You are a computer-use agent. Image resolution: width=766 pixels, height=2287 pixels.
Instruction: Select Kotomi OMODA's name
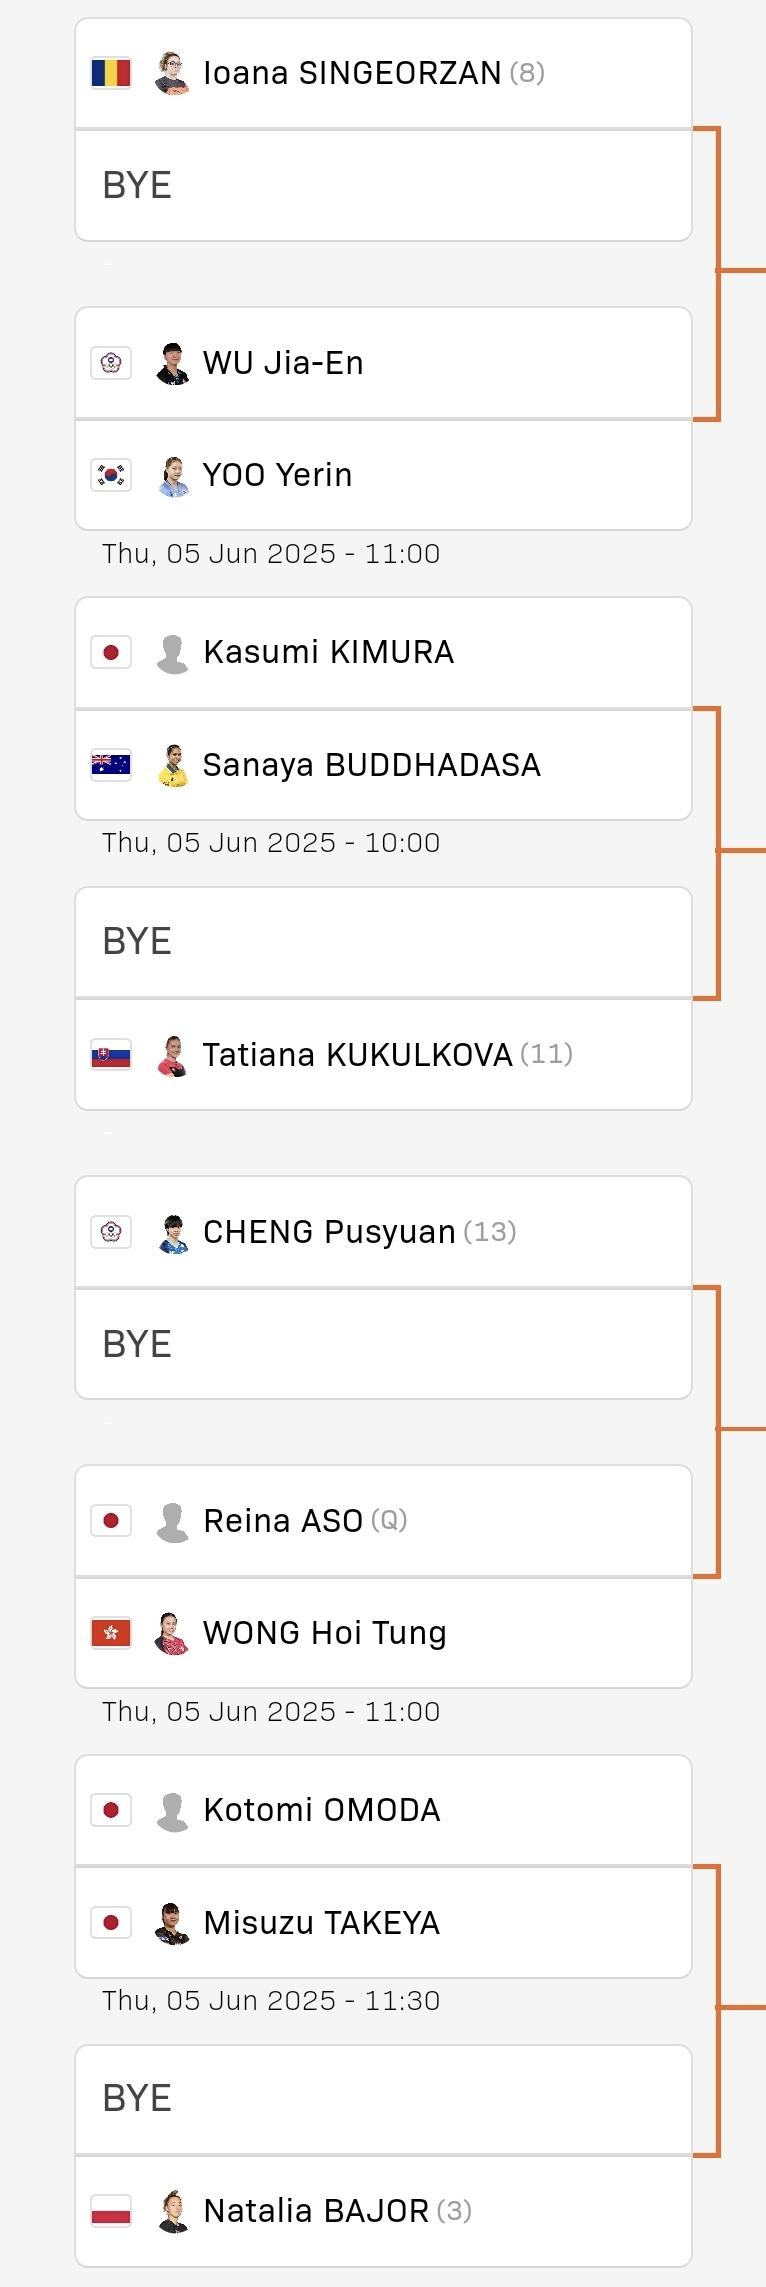pyautogui.click(x=321, y=1810)
